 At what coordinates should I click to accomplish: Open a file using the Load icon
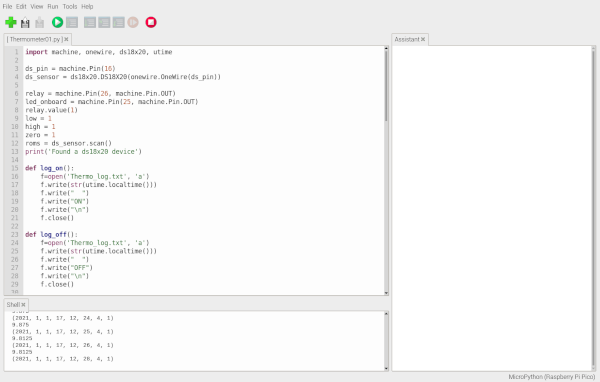click(25, 23)
